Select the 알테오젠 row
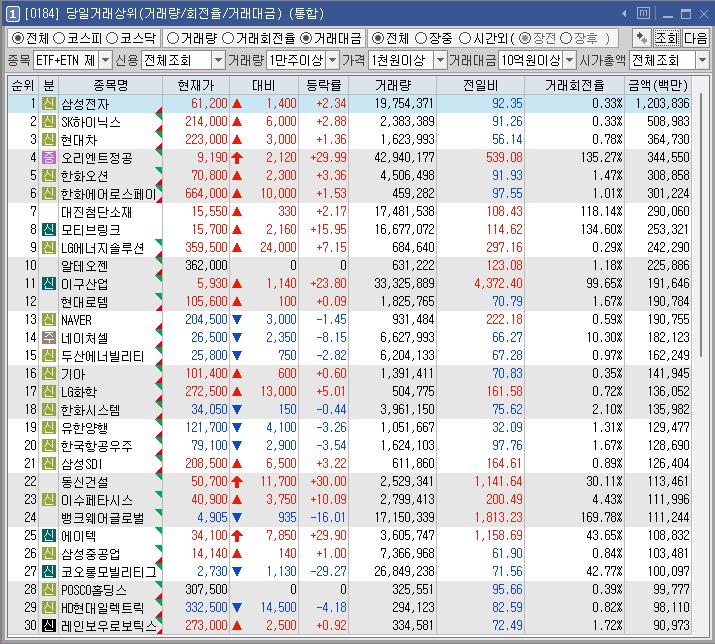Viewport: 715px width, 644px height. click(349, 265)
